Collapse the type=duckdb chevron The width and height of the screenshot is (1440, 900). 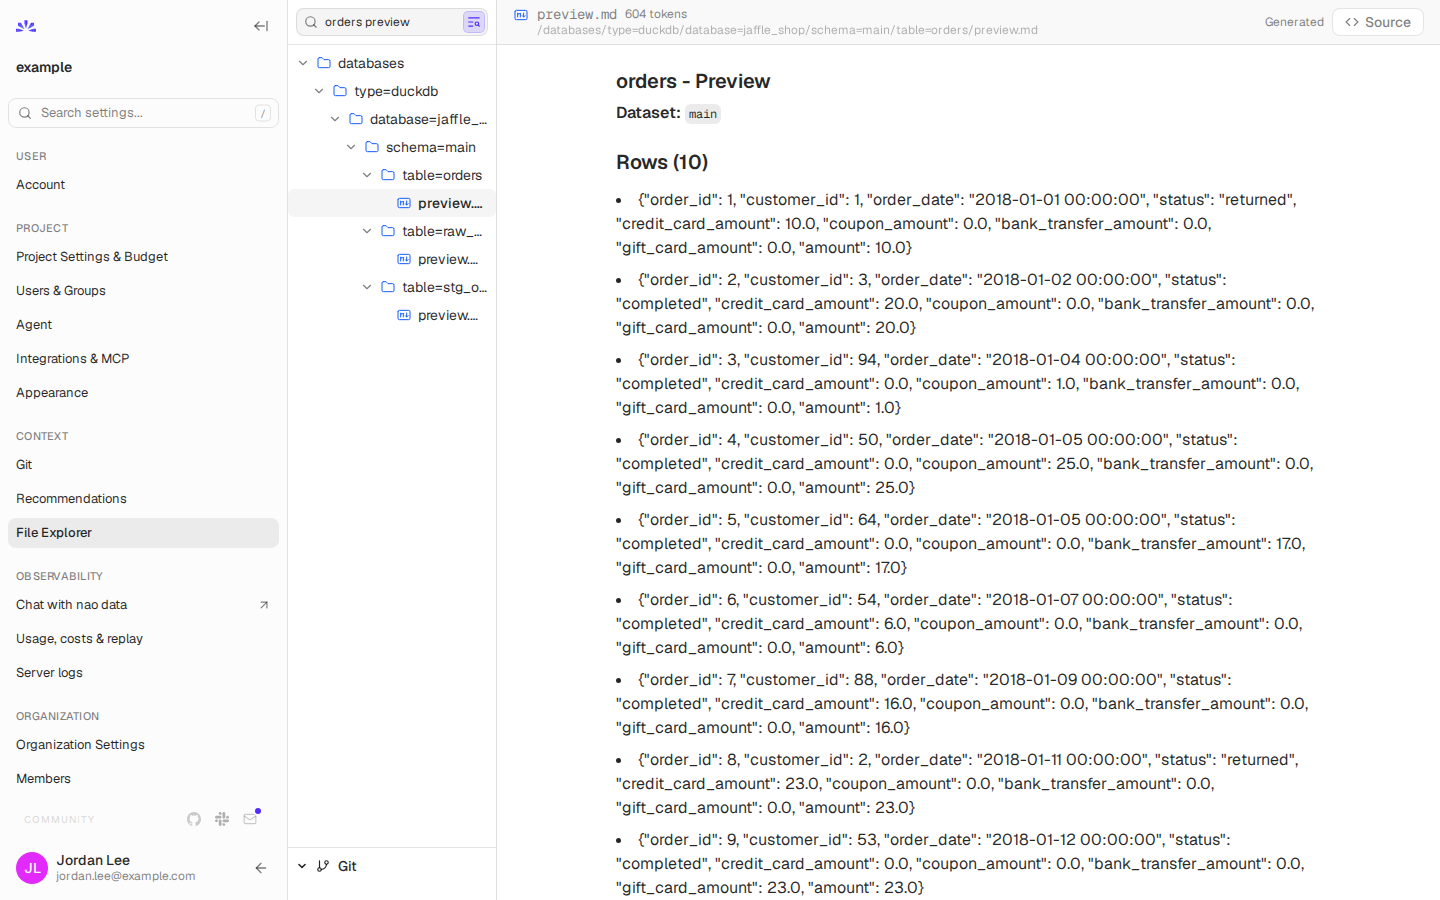pos(319,91)
